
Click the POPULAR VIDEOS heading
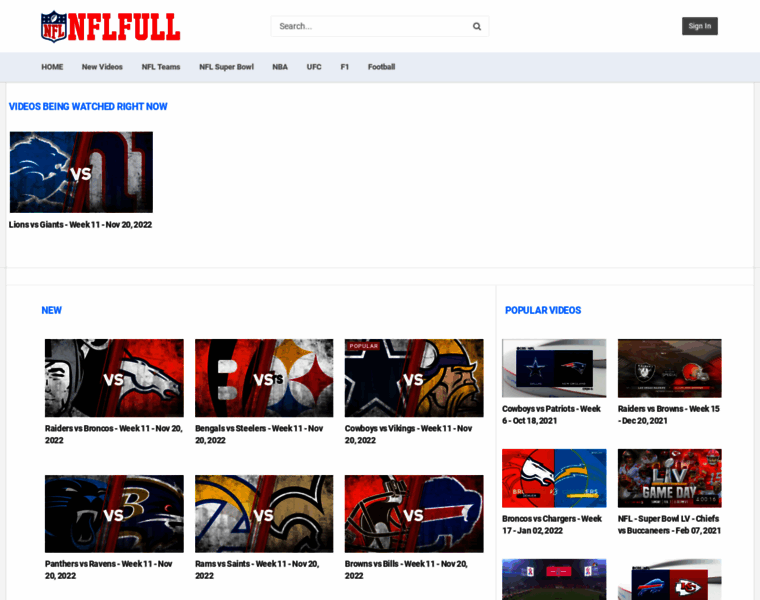(x=543, y=311)
